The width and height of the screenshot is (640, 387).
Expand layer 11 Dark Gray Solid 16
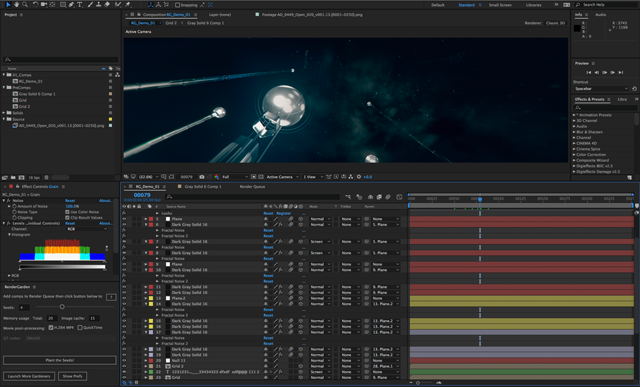pyautogui.click(x=146, y=287)
